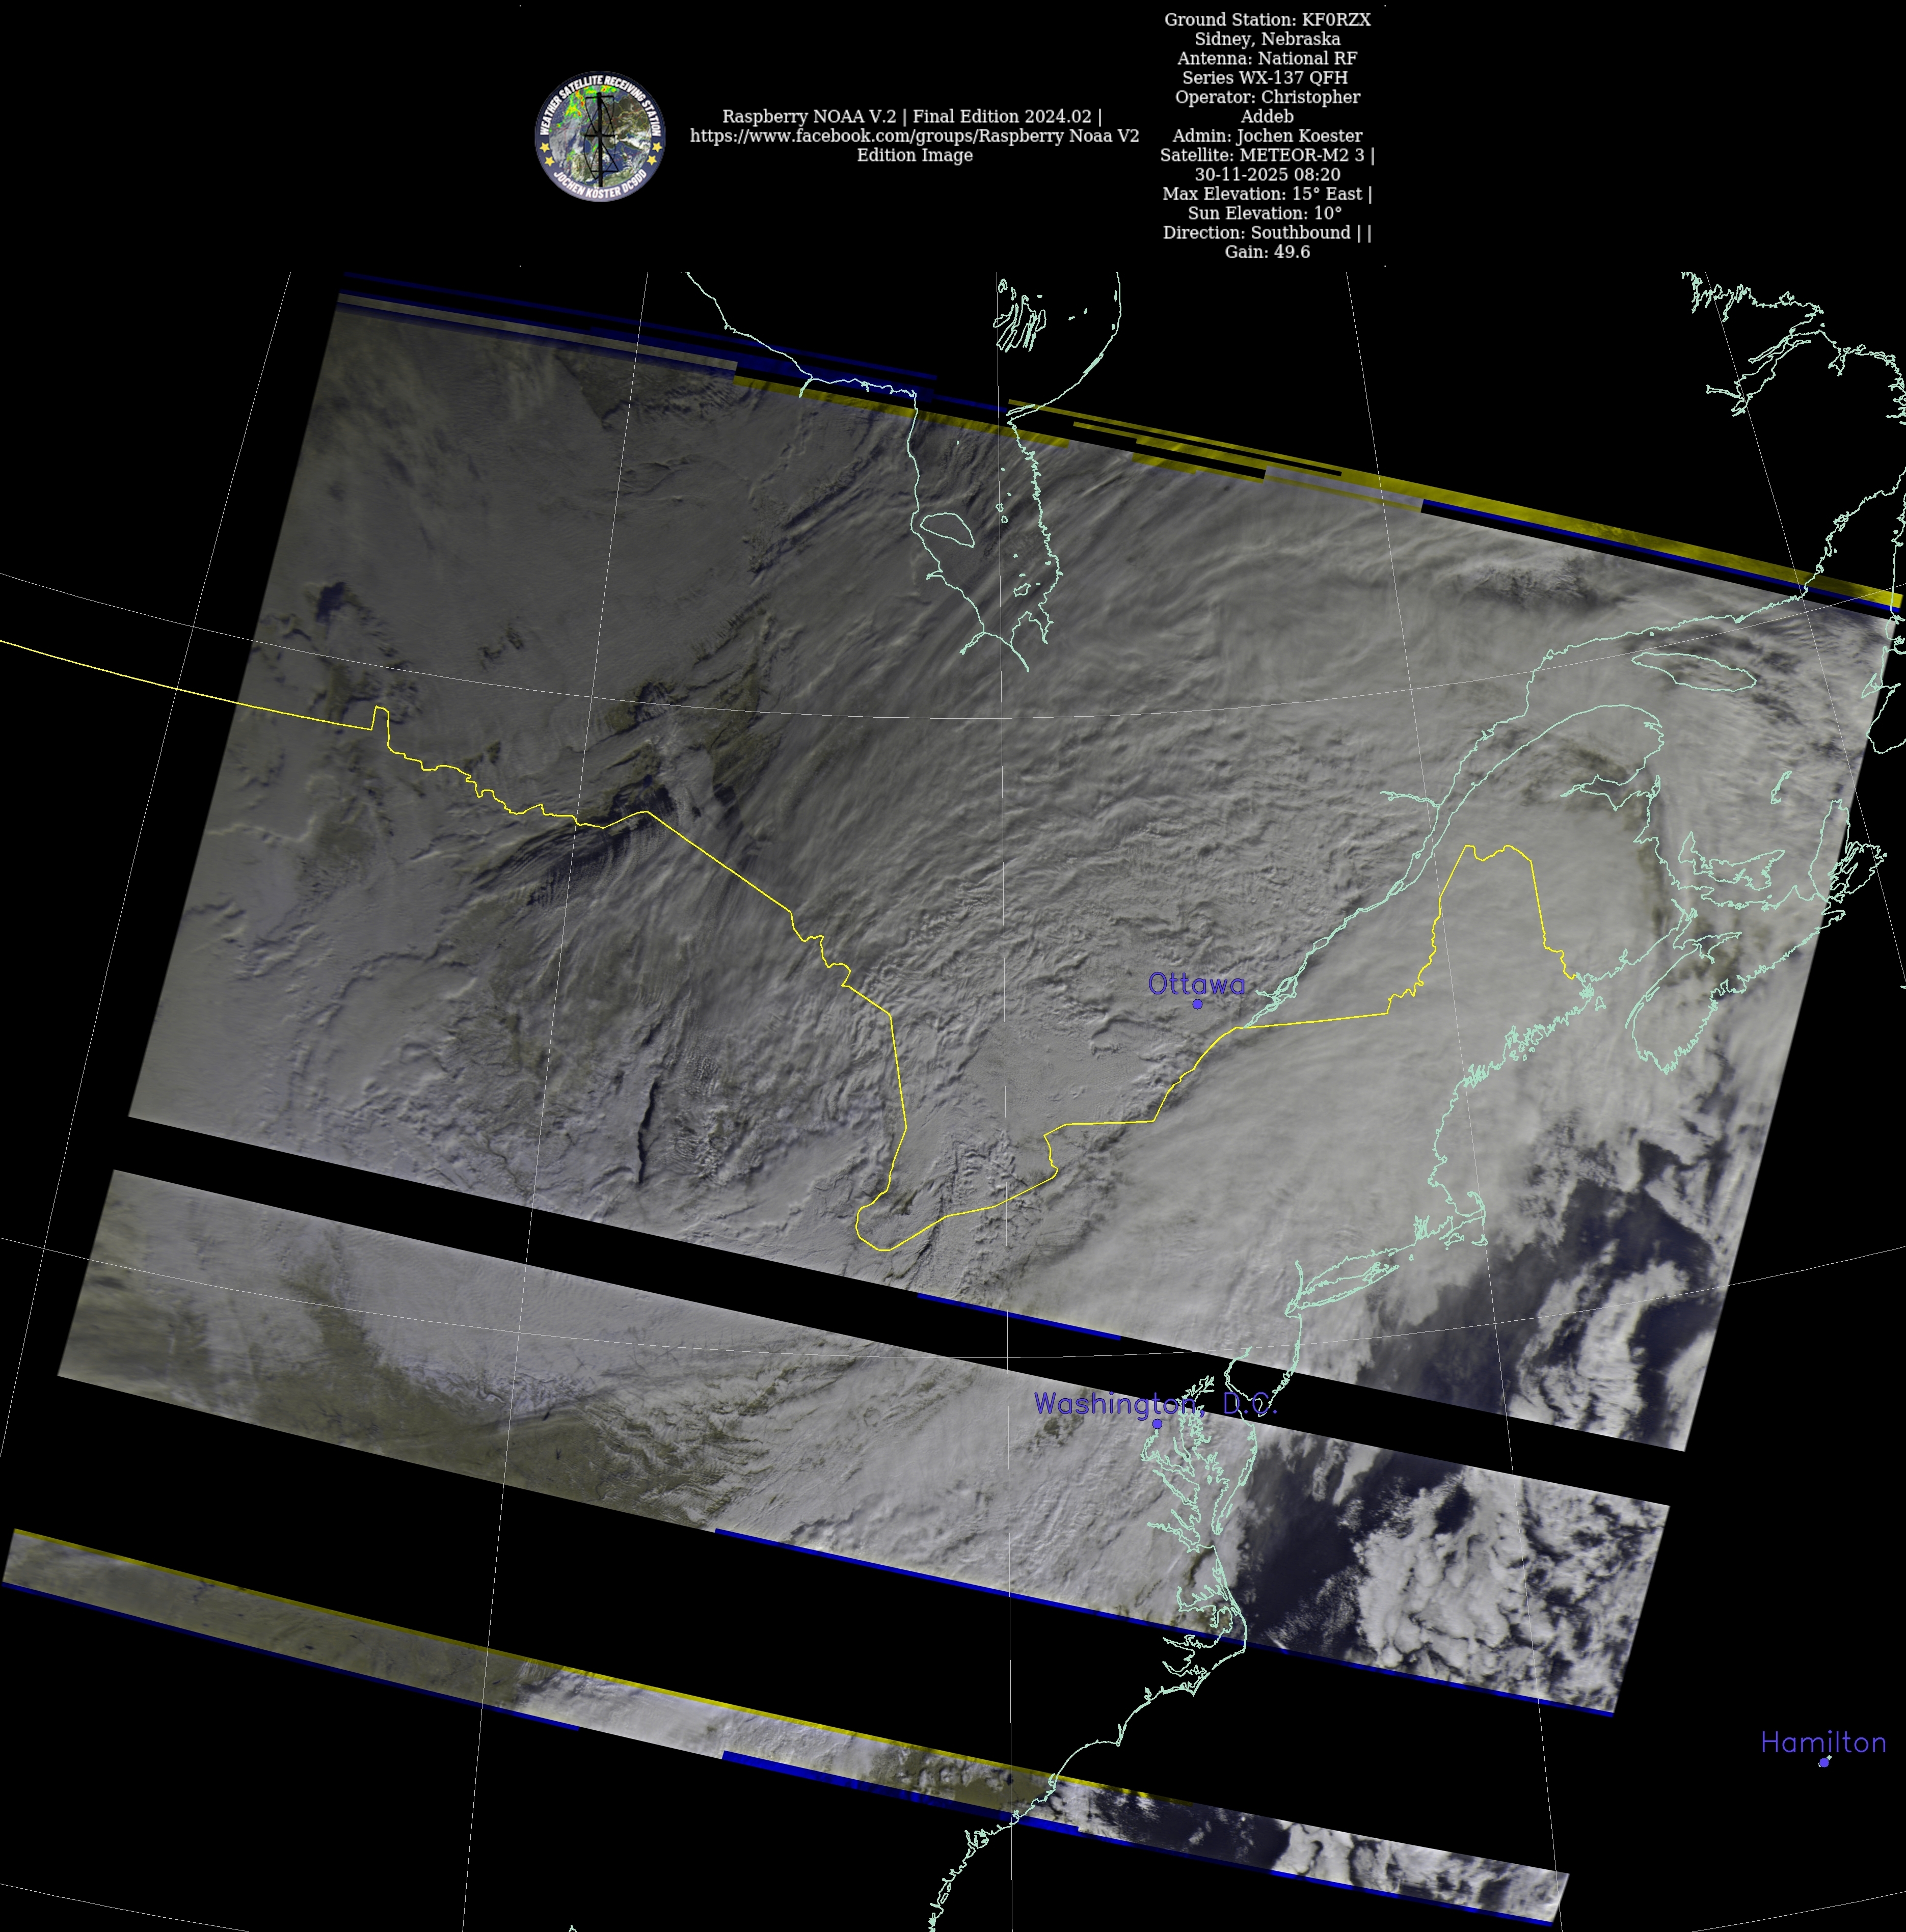Select the Ground Station KF0RZX text
The width and height of the screenshot is (1906, 1932).
coord(1267,20)
